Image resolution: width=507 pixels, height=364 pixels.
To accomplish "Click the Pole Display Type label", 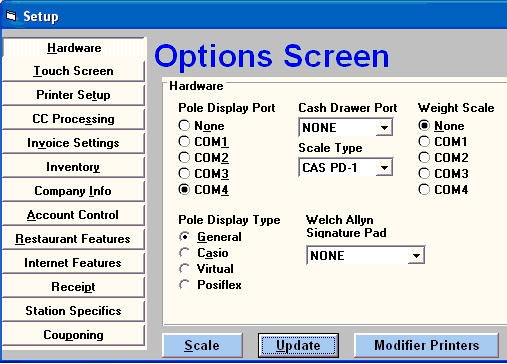I will tap(229, 220).
